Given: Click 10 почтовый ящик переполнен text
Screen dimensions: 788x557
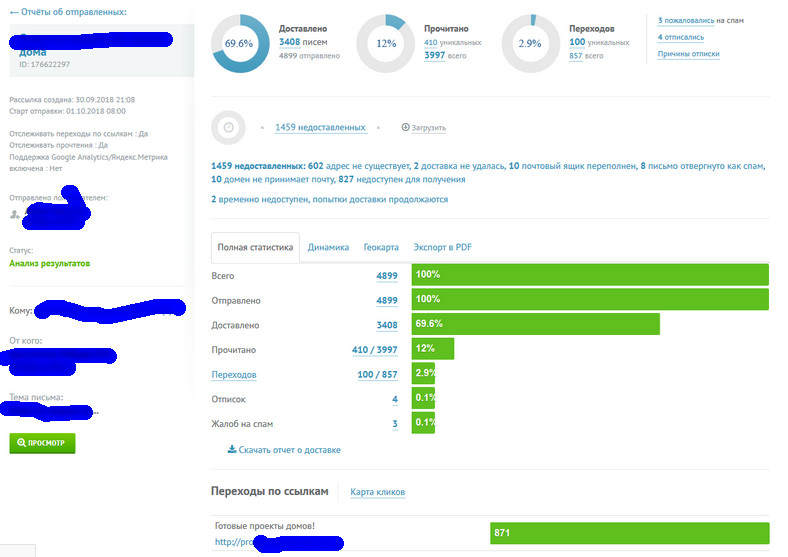Looking at the screenshot, I should click(x=572, y=166).
